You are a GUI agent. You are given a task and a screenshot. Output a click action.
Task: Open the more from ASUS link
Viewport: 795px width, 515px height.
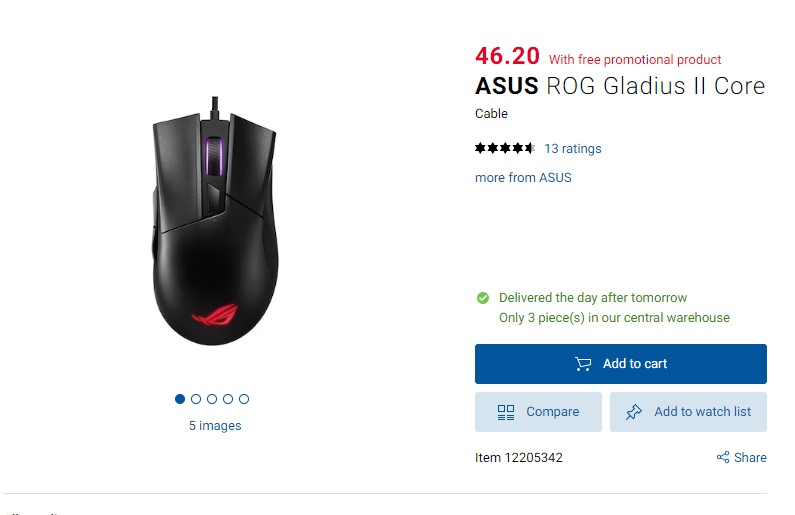[523, 178]
